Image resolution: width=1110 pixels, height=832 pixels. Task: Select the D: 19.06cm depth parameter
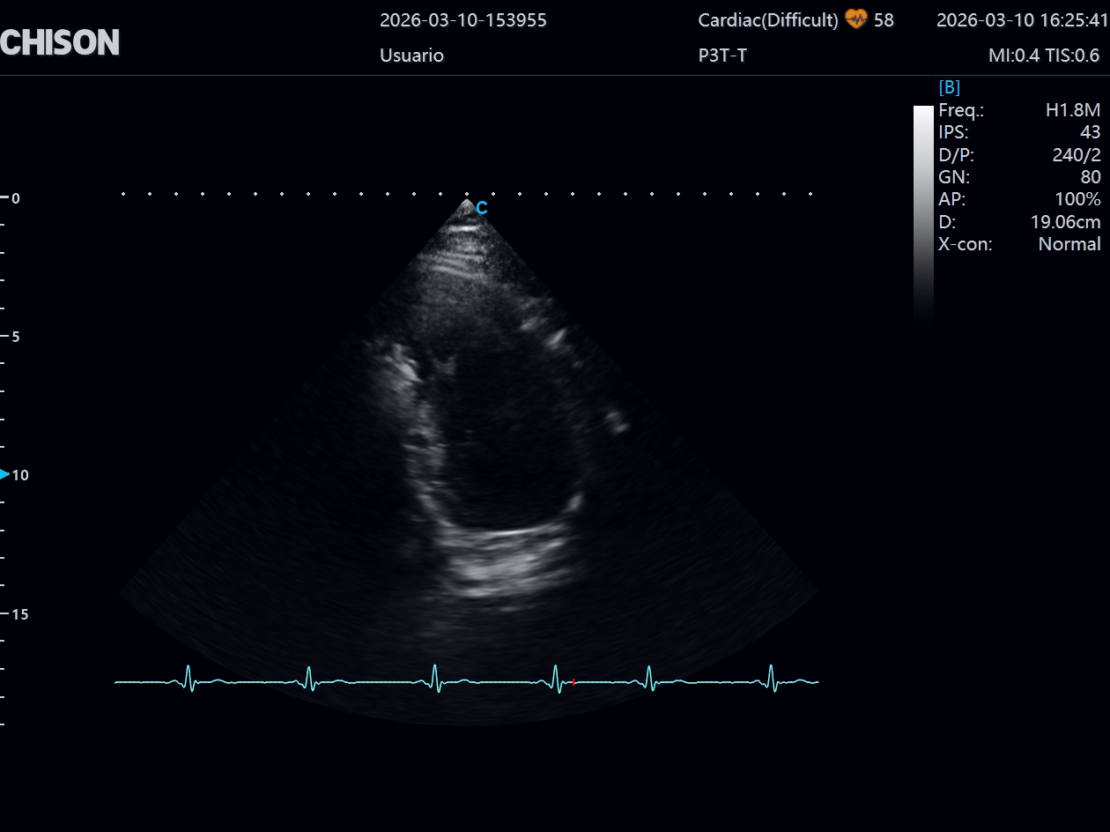pyautogui.click(x=1018, y=221)
